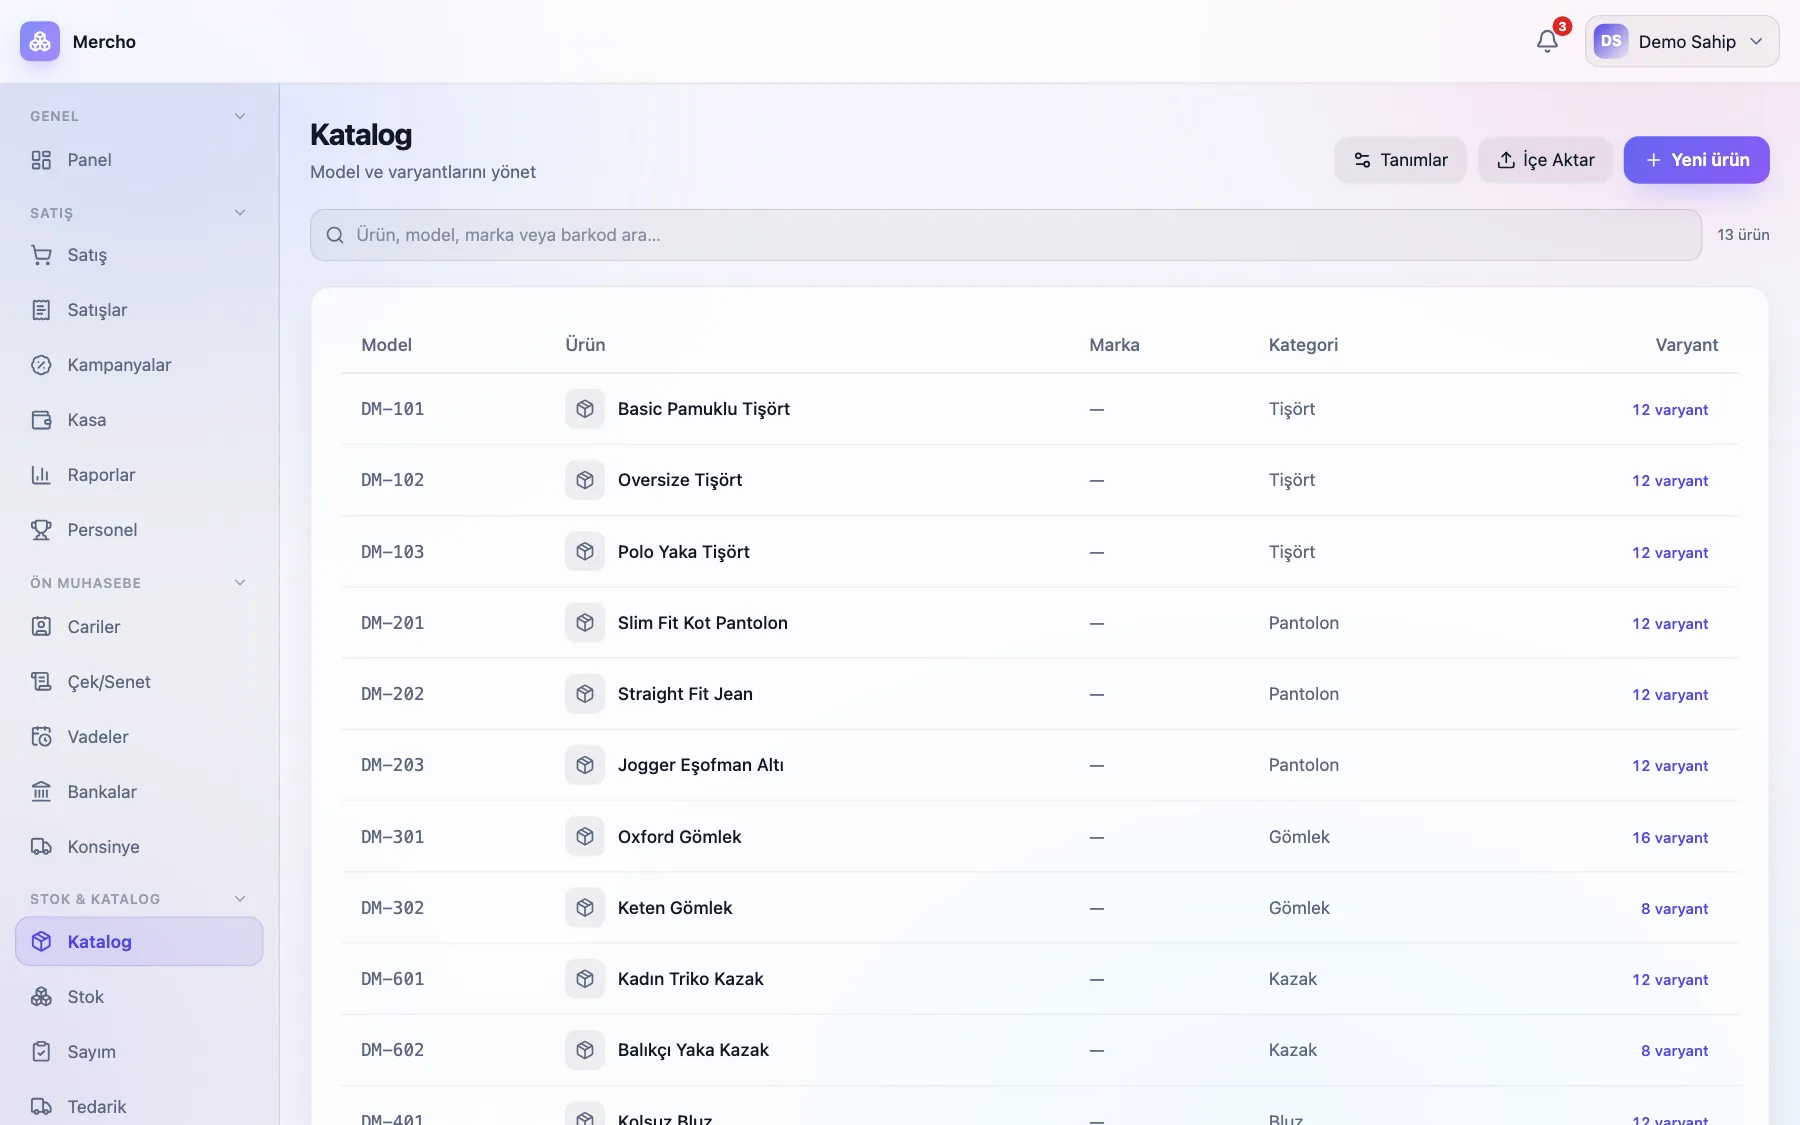Click the Oxford Gömlek product box icon
Viewport: 1800px width, 1125px height.
(585, 837)
